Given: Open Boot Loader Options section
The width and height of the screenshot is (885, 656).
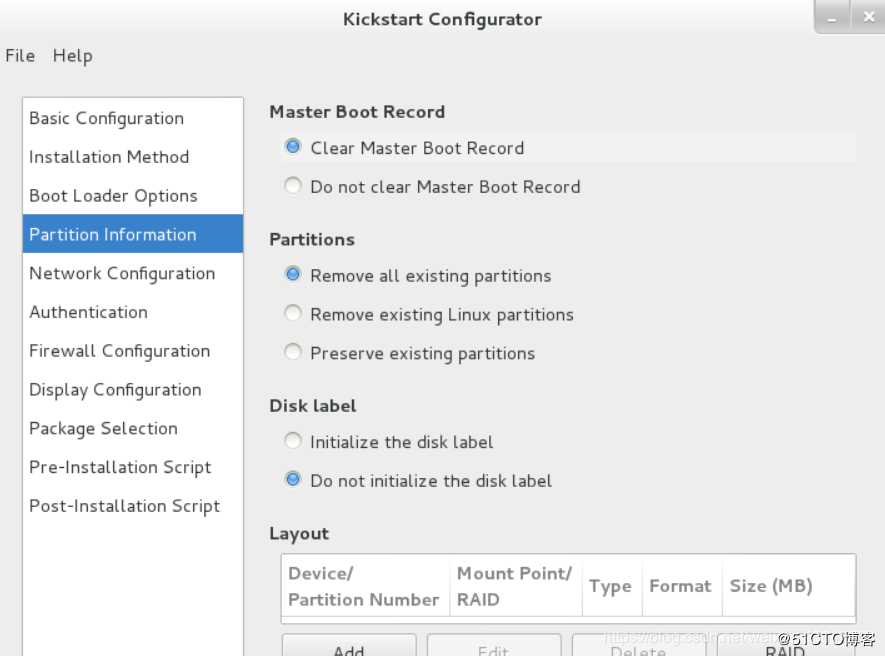Looking at the screenshot, I should coord(133,195).
